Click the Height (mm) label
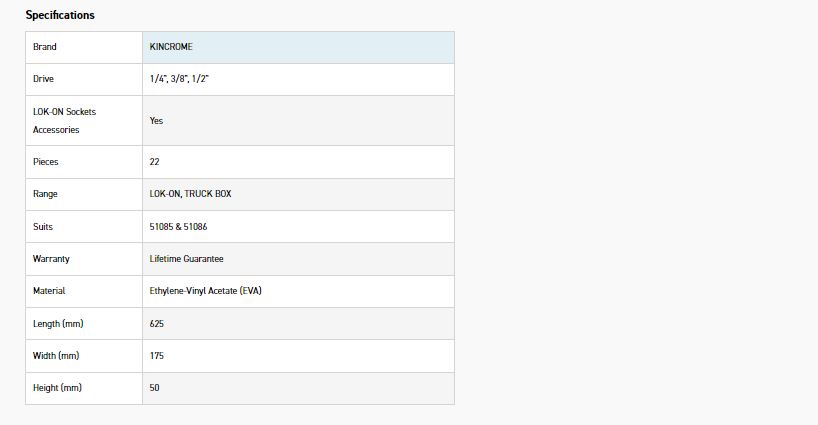Viewport: 818px width, 425px height. (x=57, y=388)
